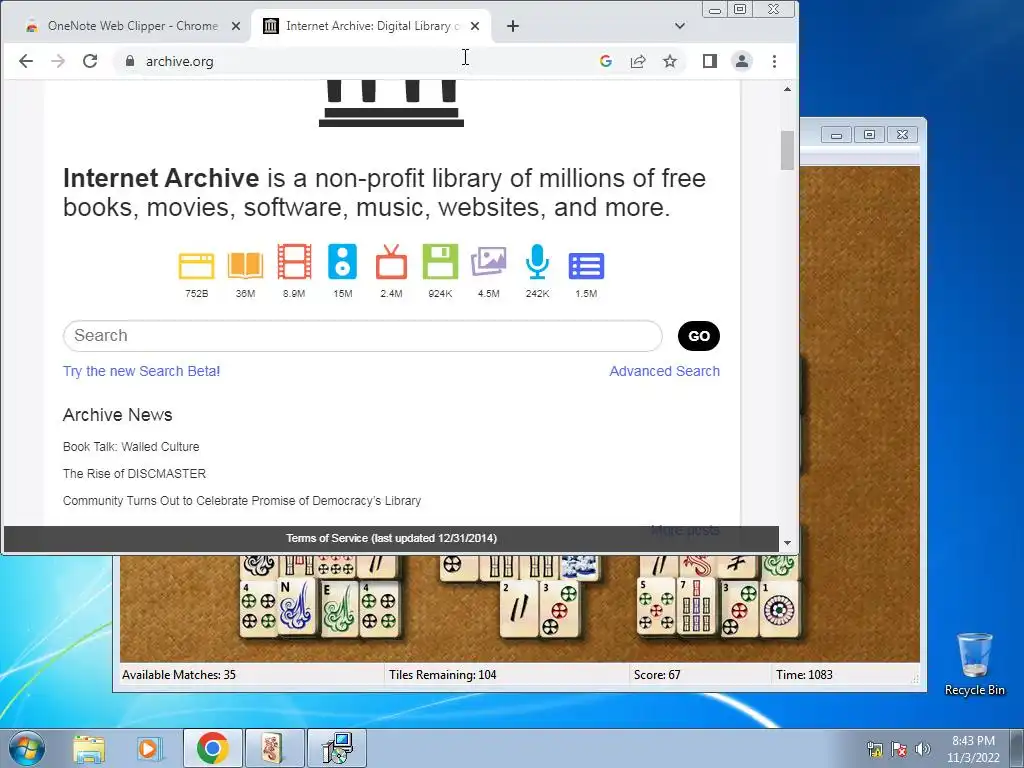Open the Books icon labeled 36M
The height and width of the screenshot is (768, 1024).
click(245, 266)
